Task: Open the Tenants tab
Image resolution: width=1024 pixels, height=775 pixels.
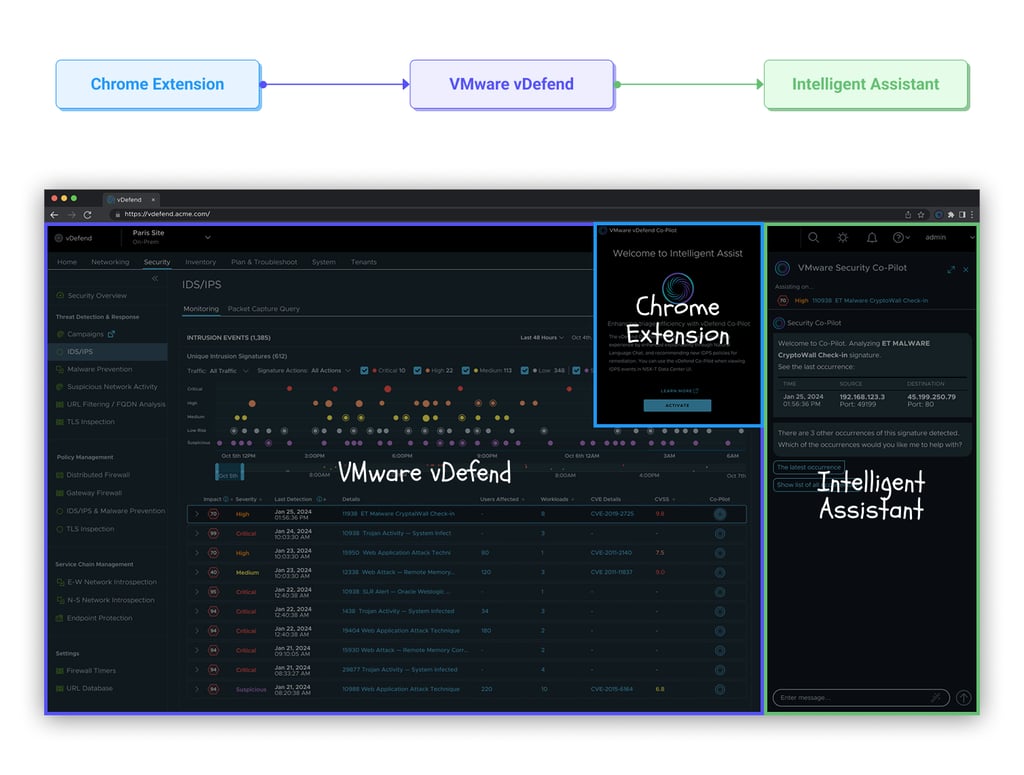Action: (x=364, y=262)
